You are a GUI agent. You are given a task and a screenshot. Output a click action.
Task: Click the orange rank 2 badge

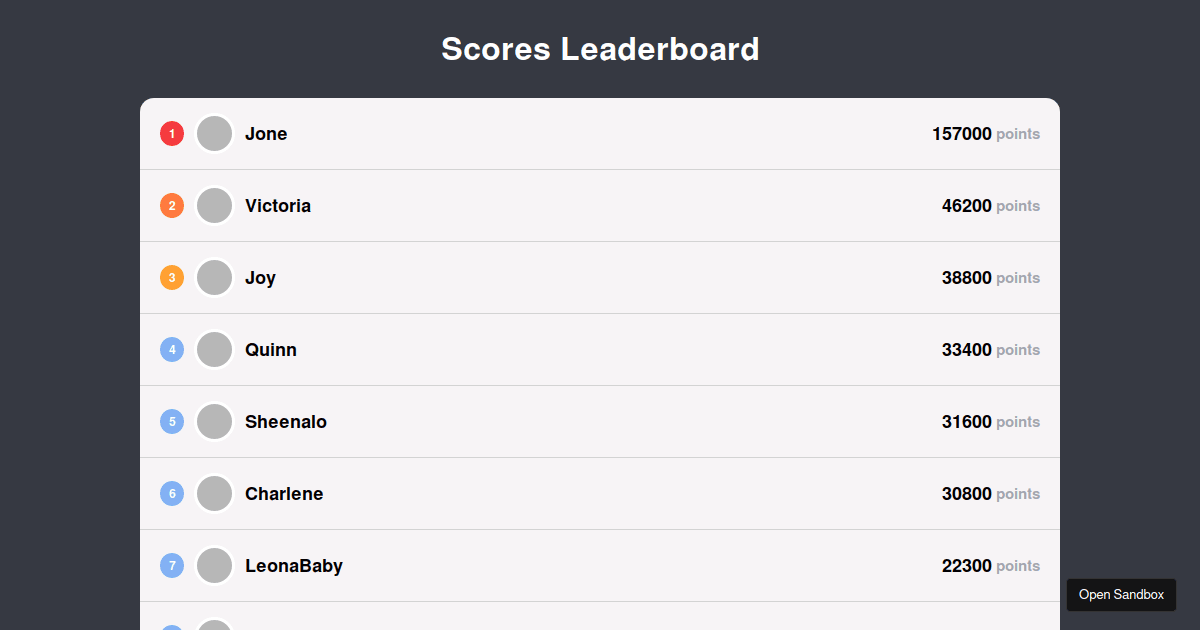pos(171,205)
